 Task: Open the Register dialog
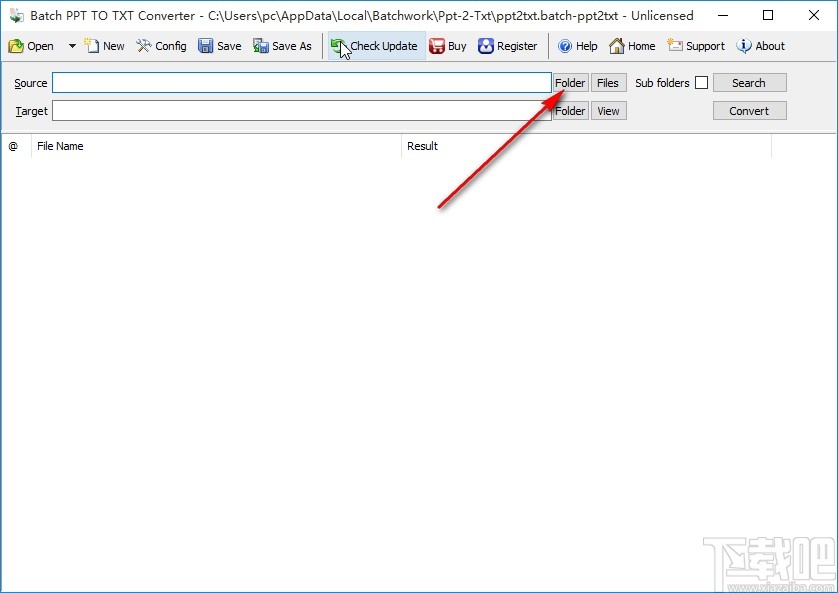click(x=508, y=46)
